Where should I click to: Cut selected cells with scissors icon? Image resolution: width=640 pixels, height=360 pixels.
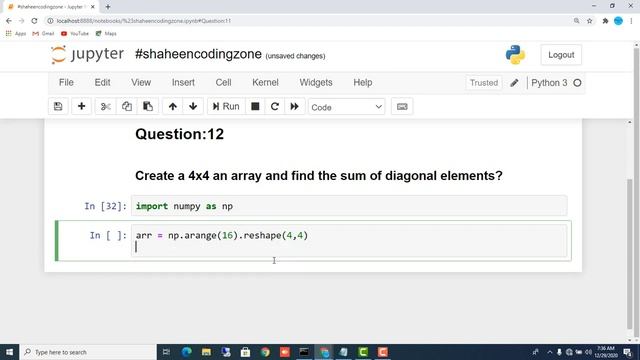[105, 107]
